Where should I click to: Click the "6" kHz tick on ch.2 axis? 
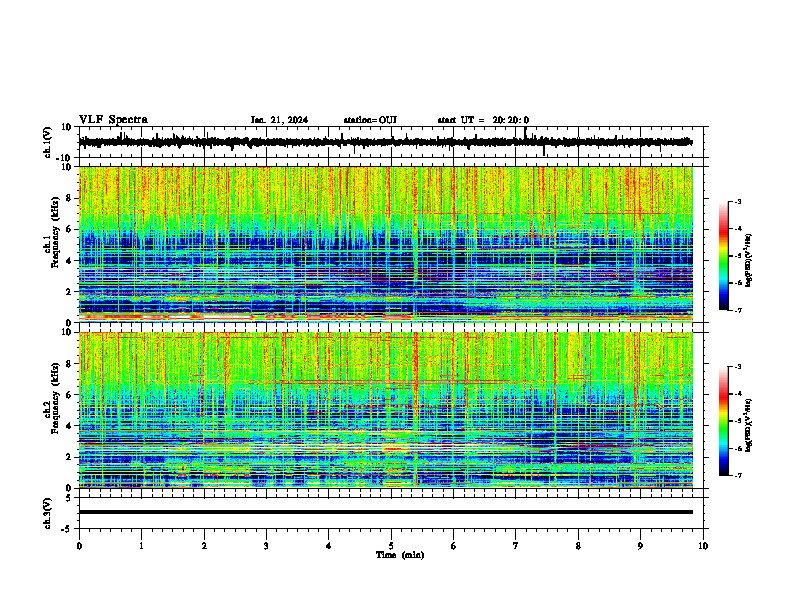(x=70, y=395)
